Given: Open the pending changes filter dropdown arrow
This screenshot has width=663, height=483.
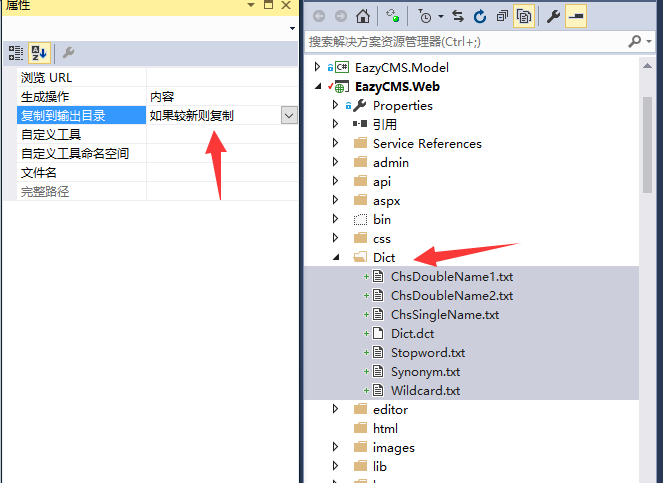Looking at the screenshot, I should click(x=441, y=16).
